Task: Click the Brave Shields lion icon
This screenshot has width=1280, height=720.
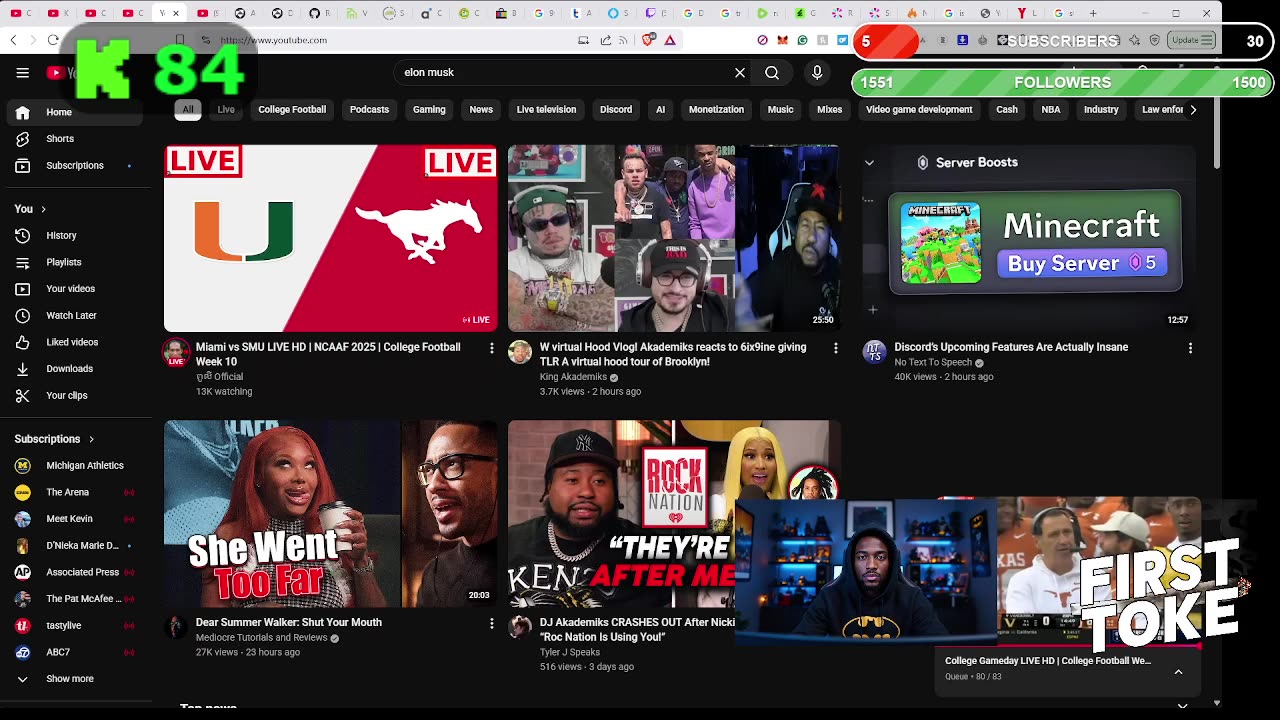Action: (648, 40)
